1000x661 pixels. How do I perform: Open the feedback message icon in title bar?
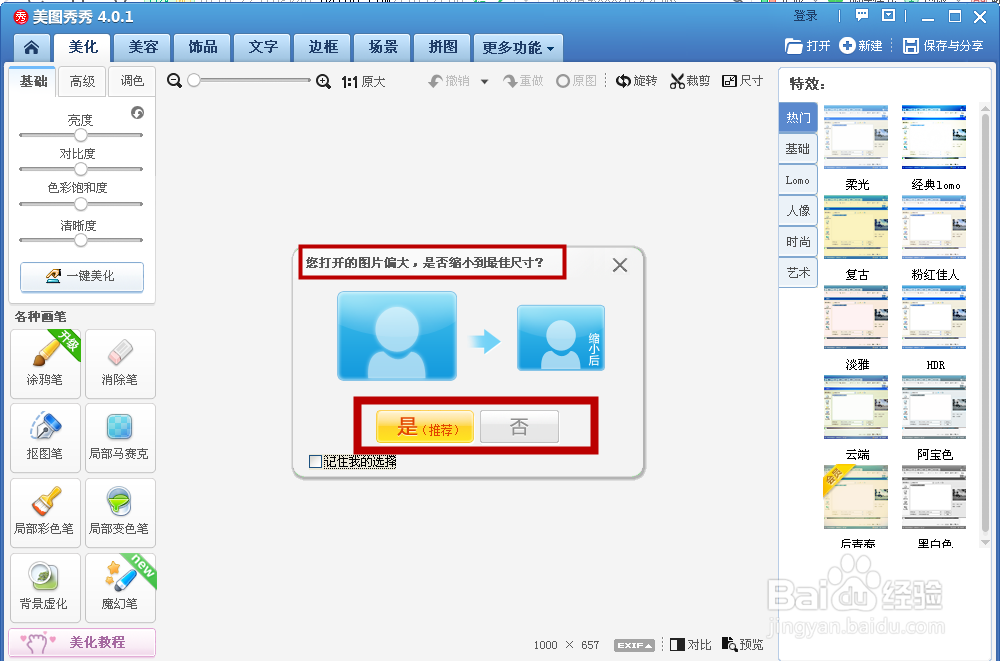[862, 16]
